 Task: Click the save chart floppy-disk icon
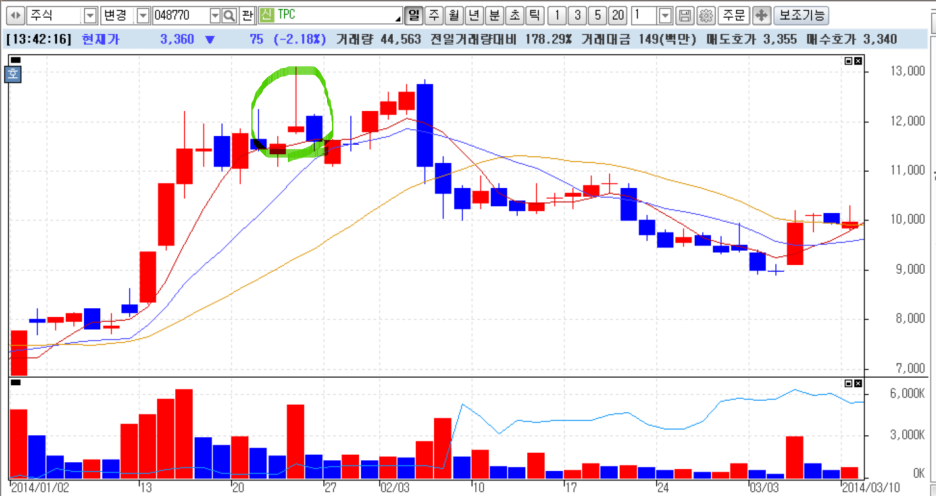(x=685, y=16)
